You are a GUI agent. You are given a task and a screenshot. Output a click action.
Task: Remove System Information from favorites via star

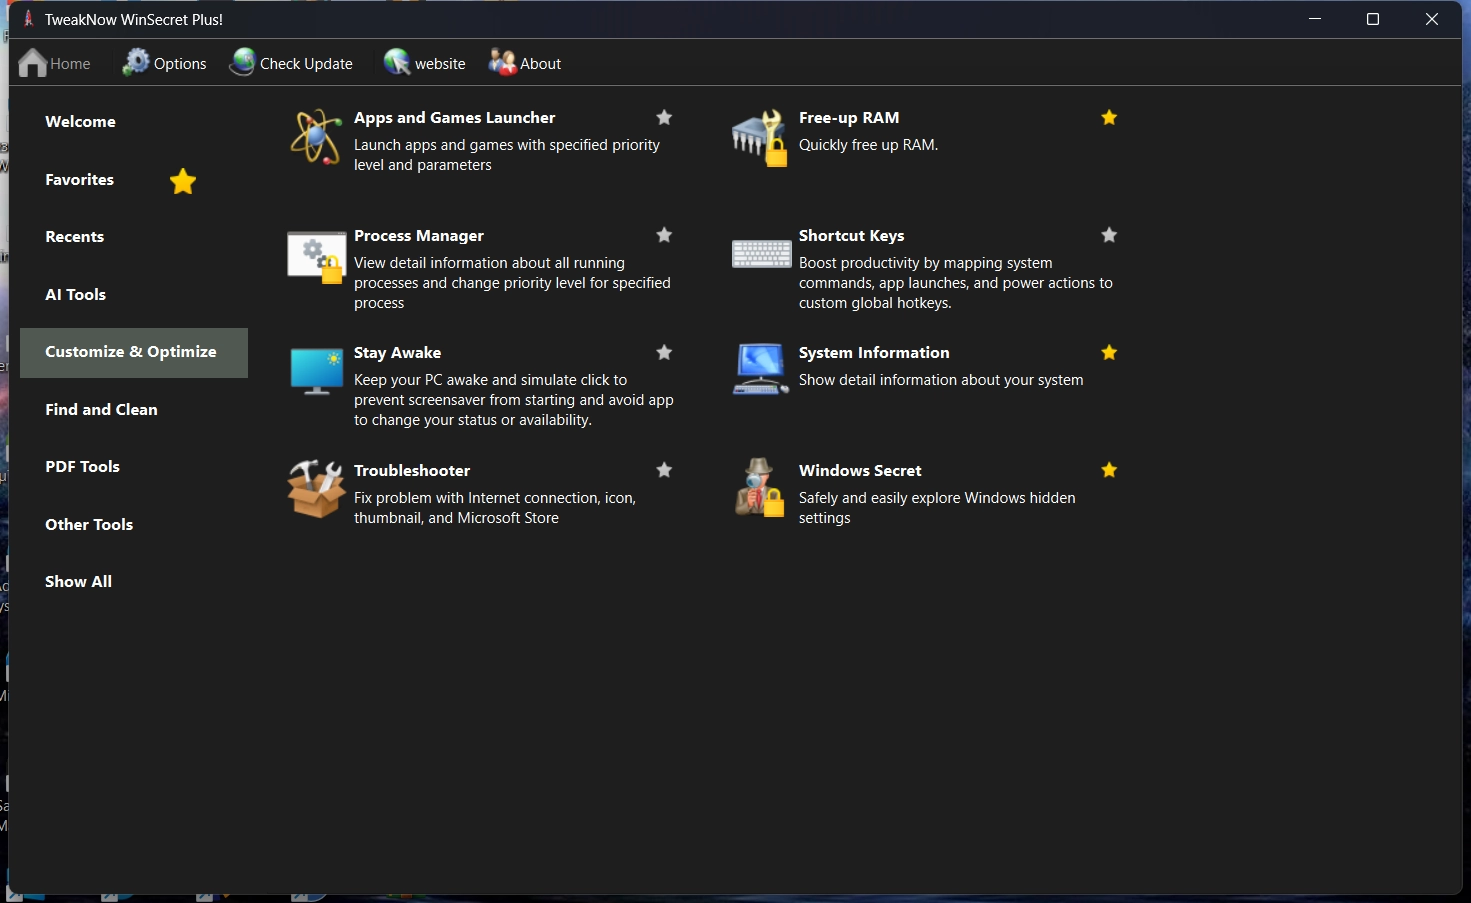coord(1109,352)
